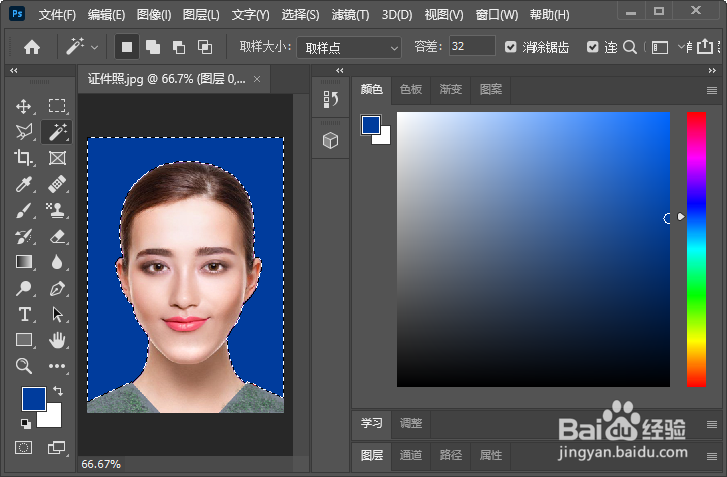Image resolution: width=727 pixels, height=477 pixels.
Task: Change the screen mode
Action: click(57, 447)
